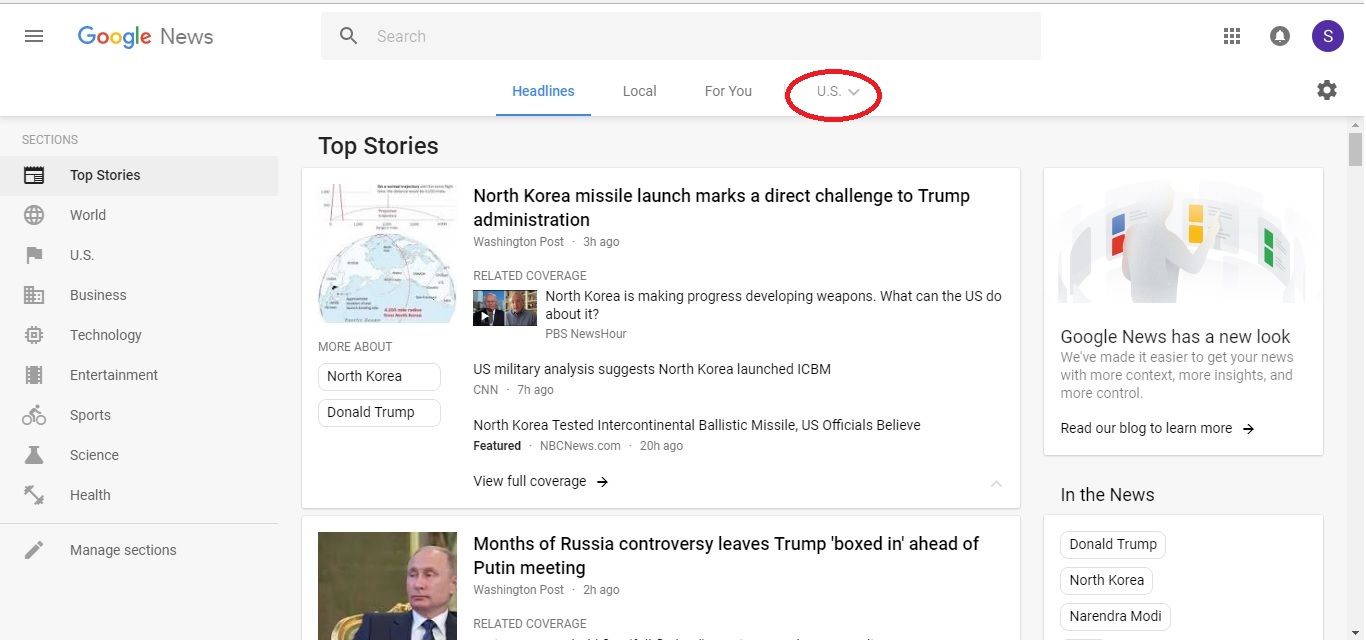The width and height of the screenshot is (1366, 640).
Task: Switch to the For You tab
Action: coord(728,91)
